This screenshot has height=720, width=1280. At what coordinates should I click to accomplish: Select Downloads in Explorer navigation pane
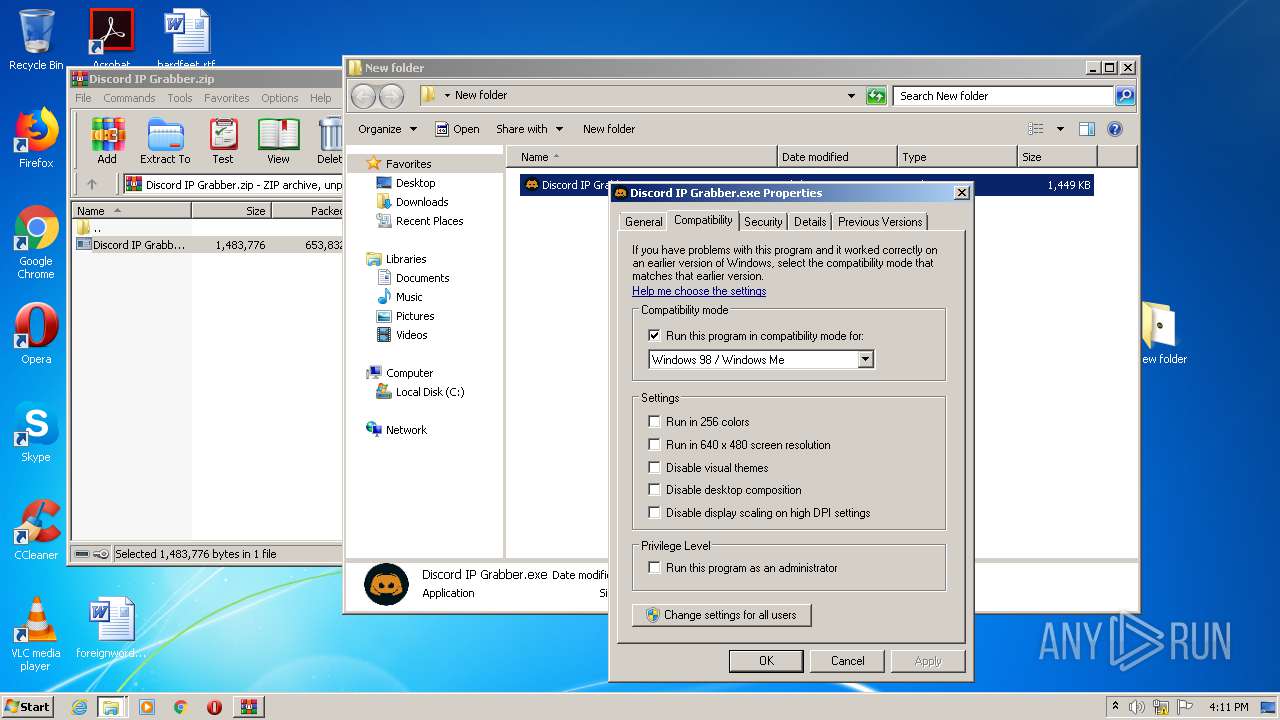[x=422, y=202]
